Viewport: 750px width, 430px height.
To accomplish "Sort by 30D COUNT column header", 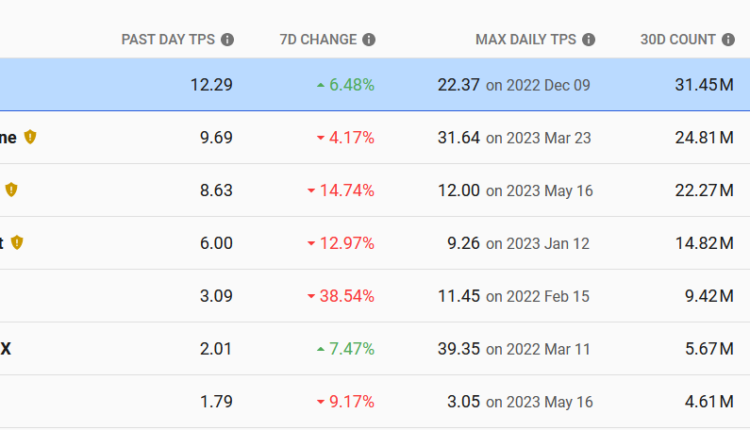I will coord(678,40).
